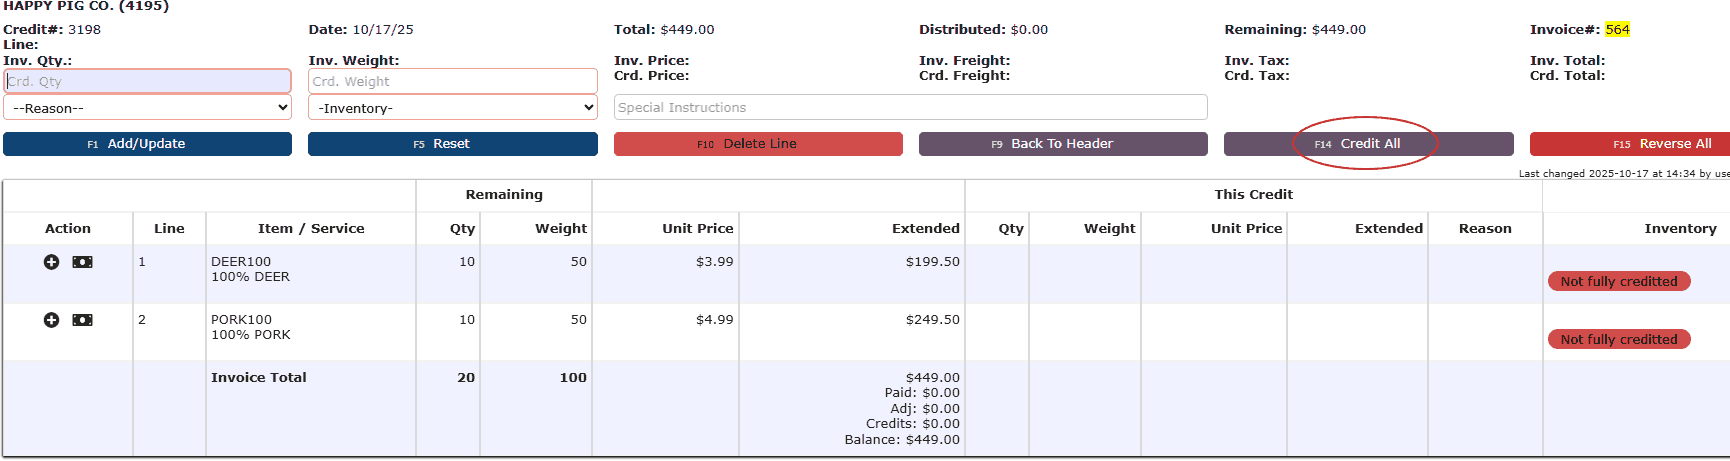Select the DEER100 item row text
Screen dimensions: 1730x461
pyautogui.click(x=241, y=262)
